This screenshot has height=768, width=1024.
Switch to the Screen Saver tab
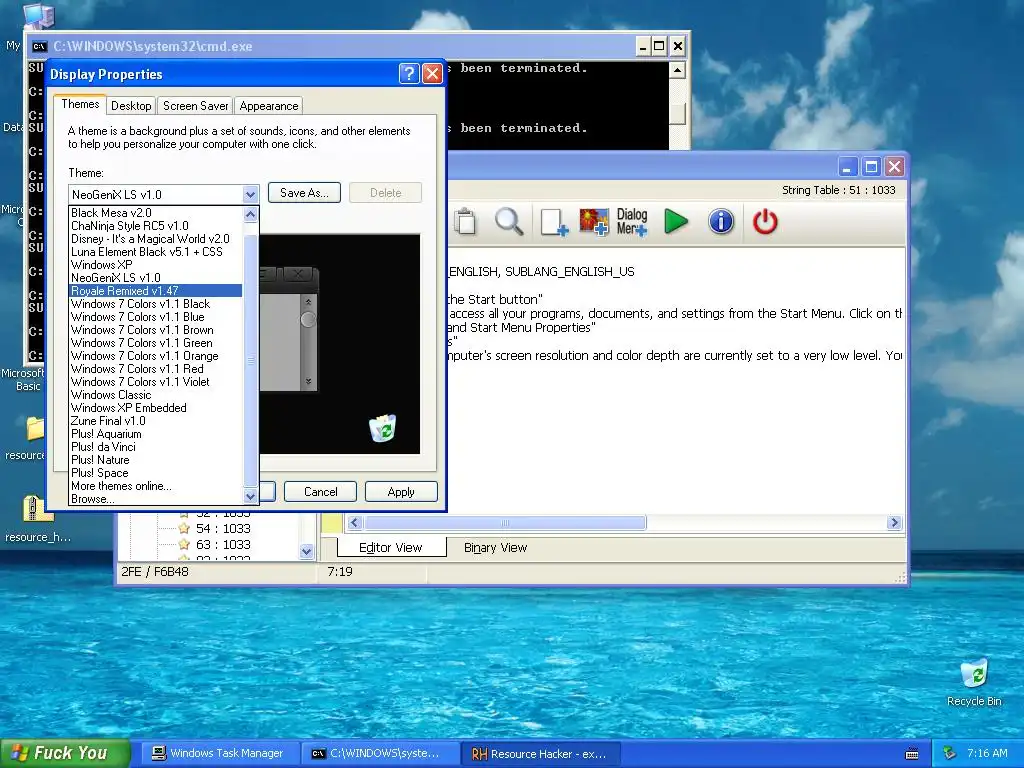(x=195, y=106)
